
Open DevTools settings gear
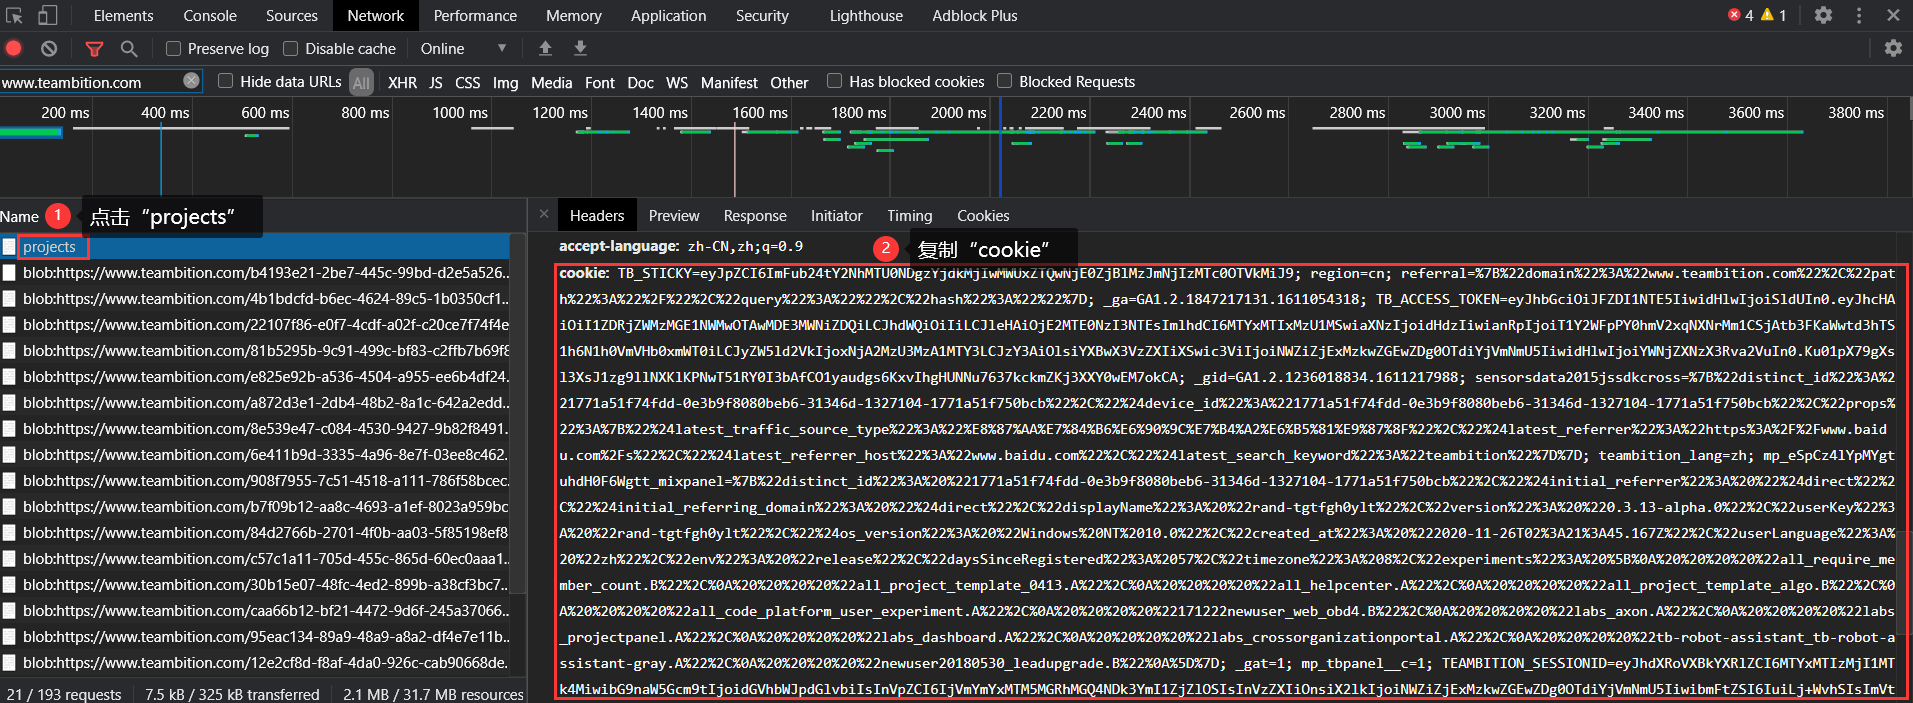click(x=1823, y=15)
